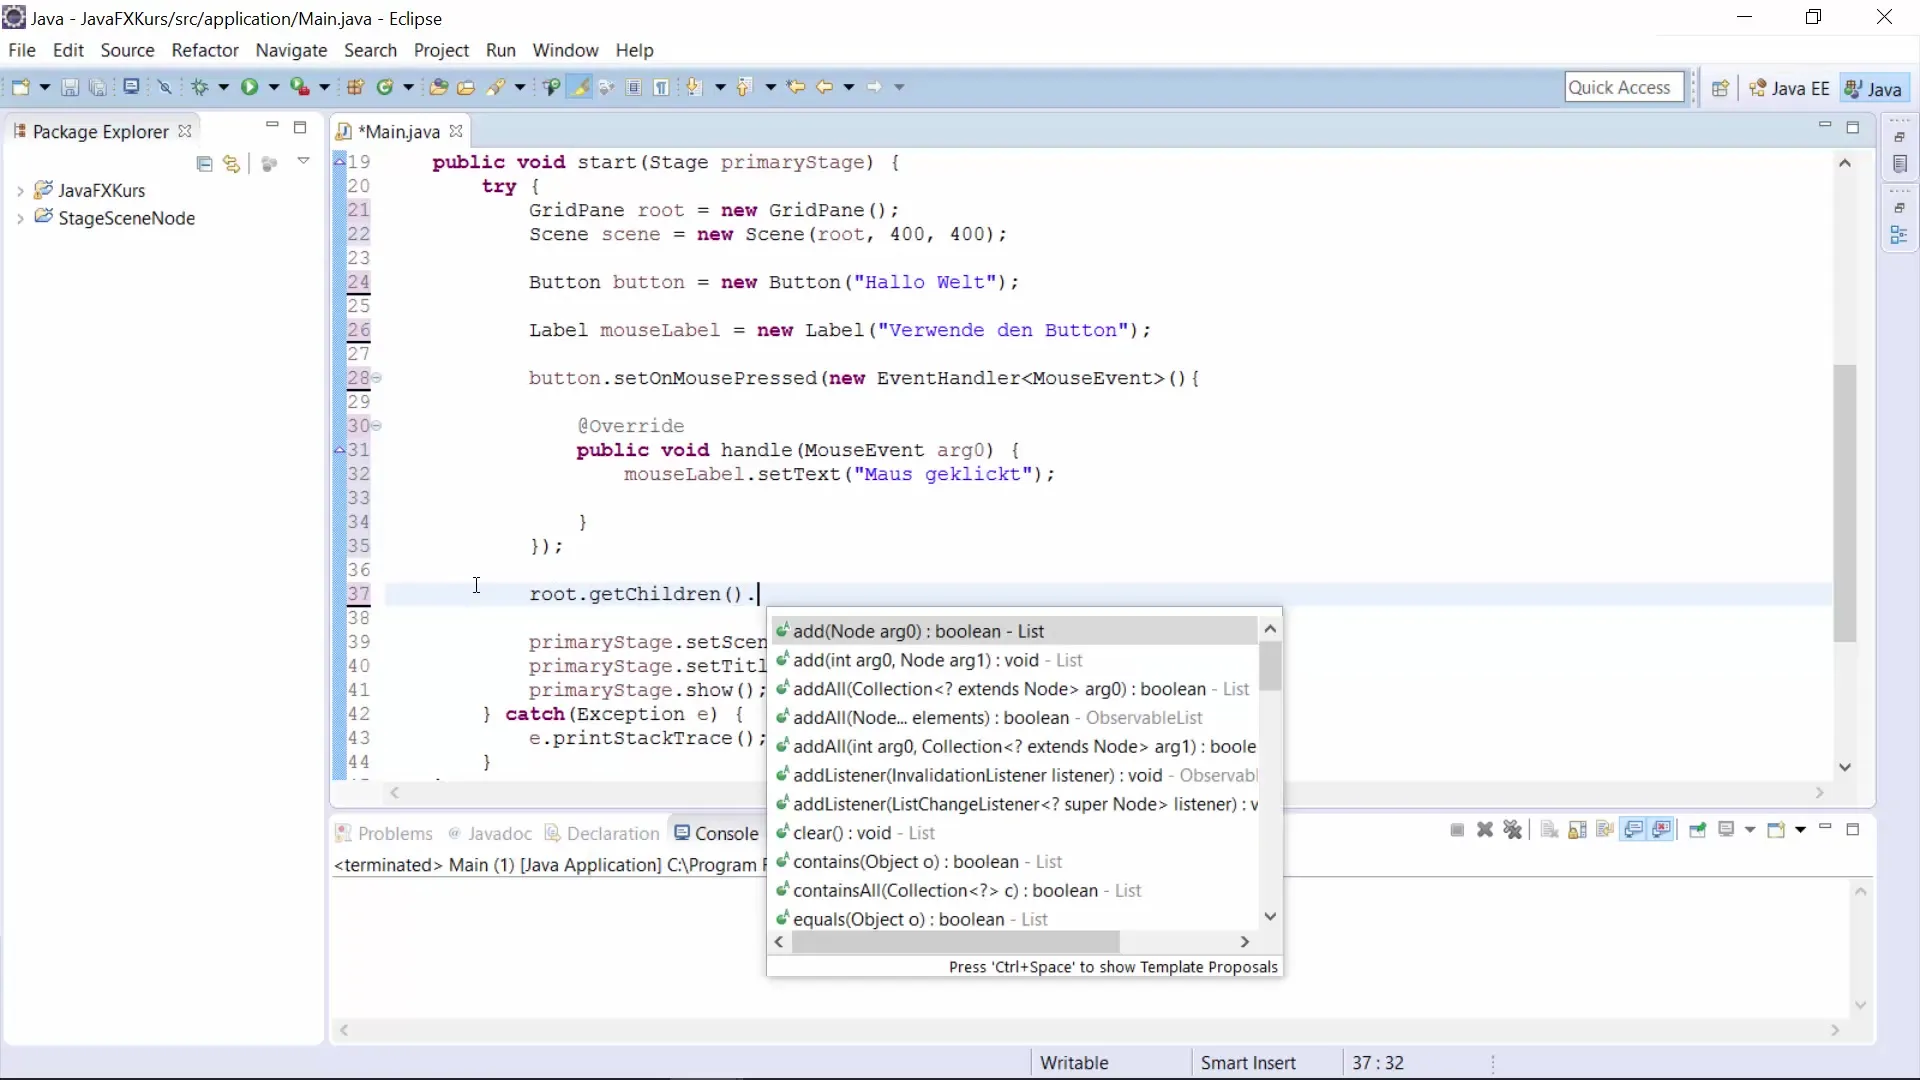Toggle Show Console When Standard Error Changes
Viewport: 1920px width, 1080px height.
(x=1661, y=830)
